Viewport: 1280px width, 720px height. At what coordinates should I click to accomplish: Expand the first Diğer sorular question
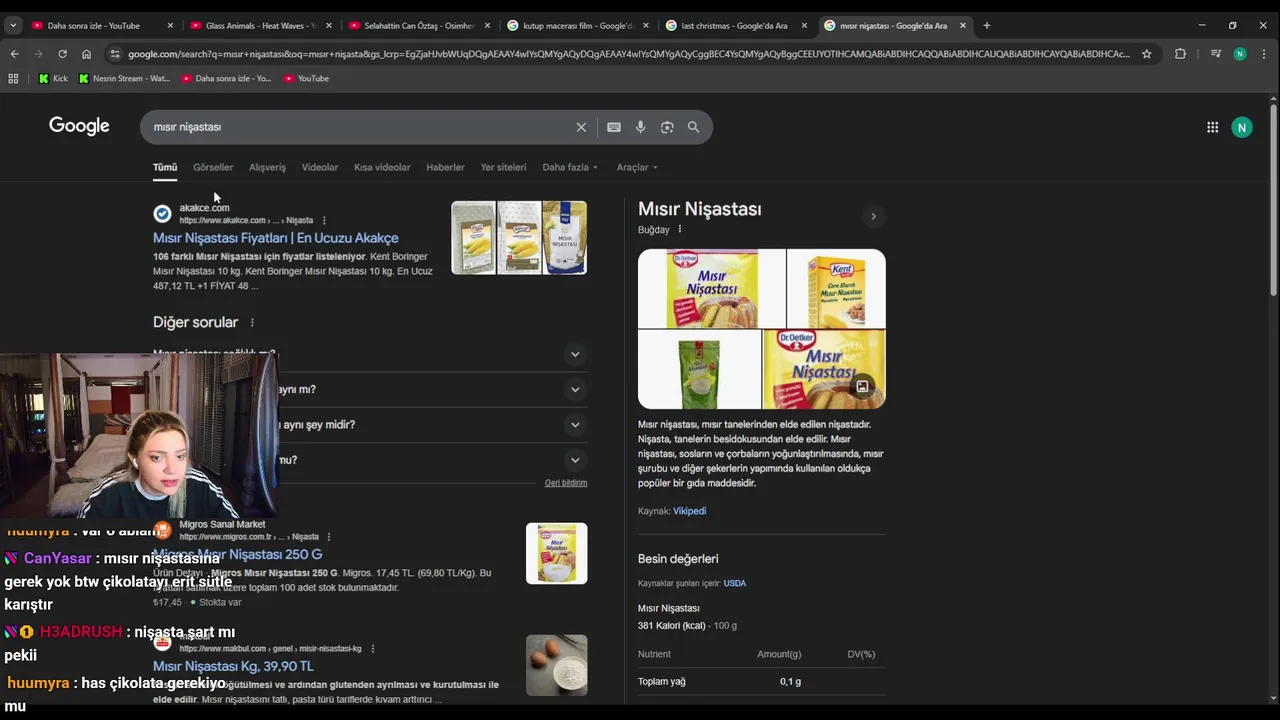point(575,354)
